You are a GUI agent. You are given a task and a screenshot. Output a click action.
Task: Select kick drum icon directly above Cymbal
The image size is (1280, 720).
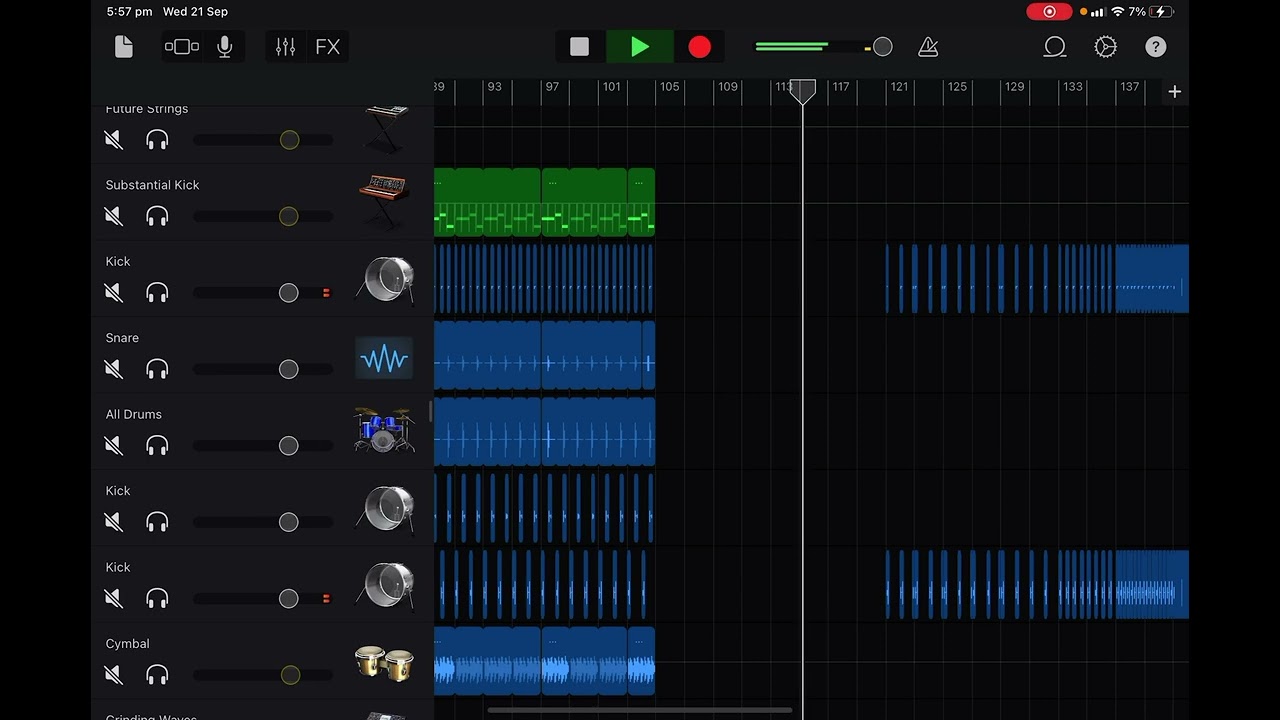coord(386,586)
